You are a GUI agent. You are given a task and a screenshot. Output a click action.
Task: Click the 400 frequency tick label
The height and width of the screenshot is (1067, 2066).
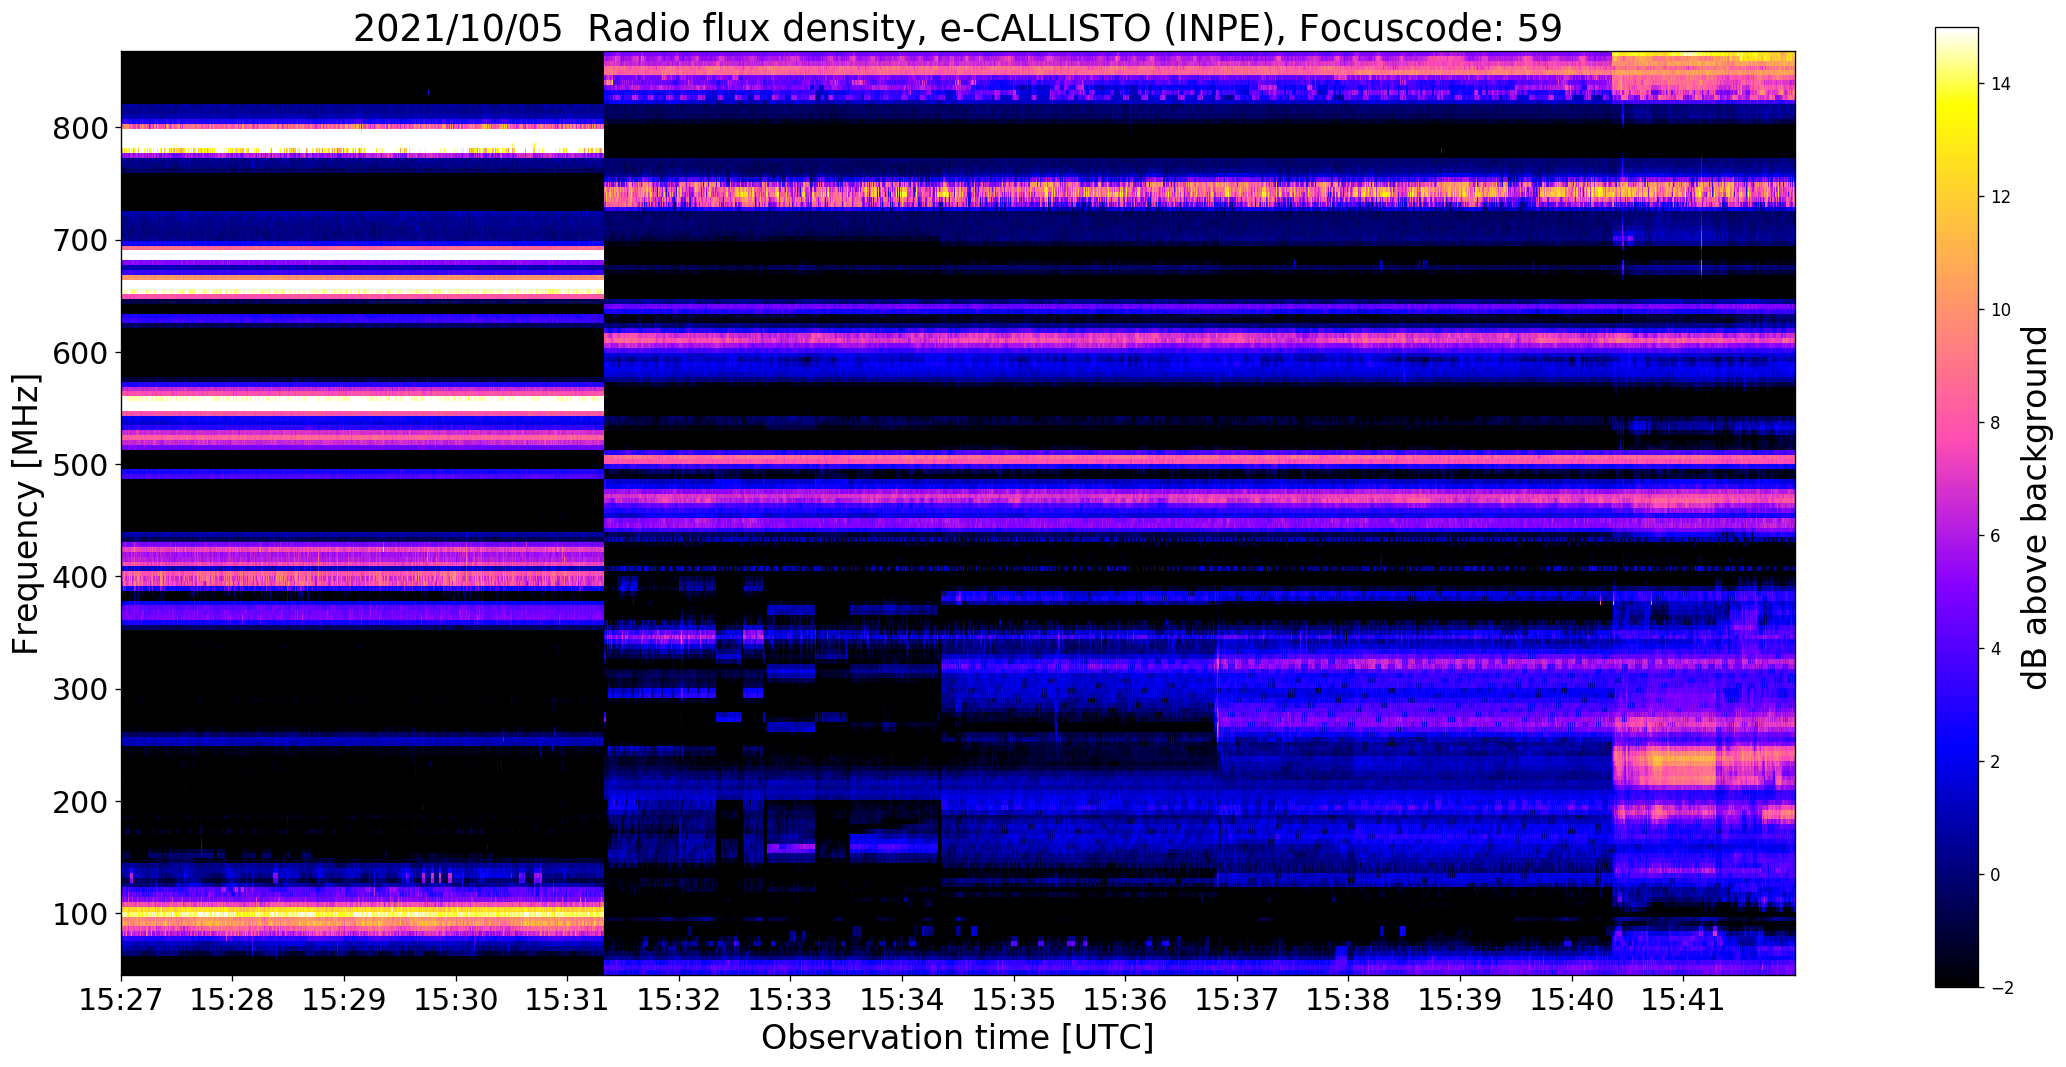82,578
